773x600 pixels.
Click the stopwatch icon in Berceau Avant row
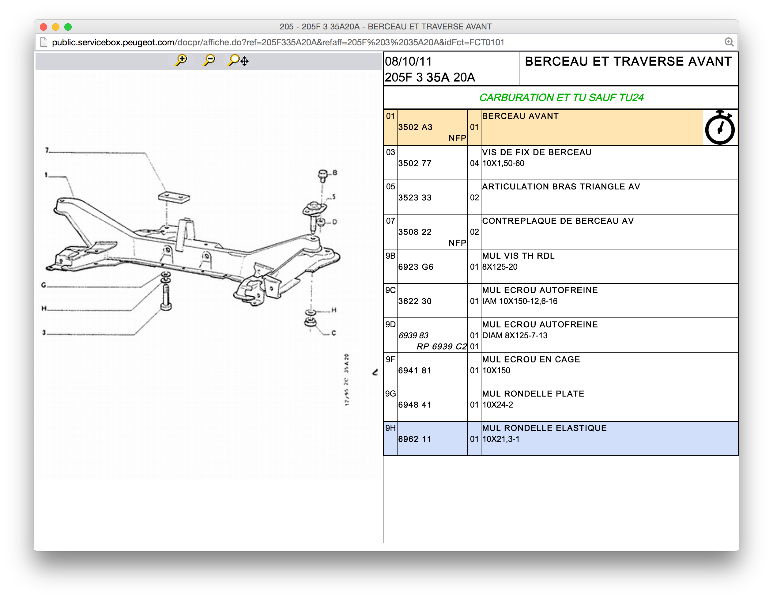point(720,128)
